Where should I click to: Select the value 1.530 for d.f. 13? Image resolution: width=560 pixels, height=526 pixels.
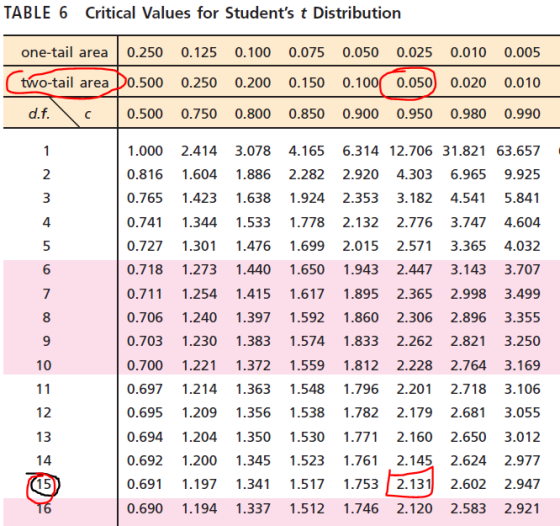pyautogui.click(x=306, y=437)
